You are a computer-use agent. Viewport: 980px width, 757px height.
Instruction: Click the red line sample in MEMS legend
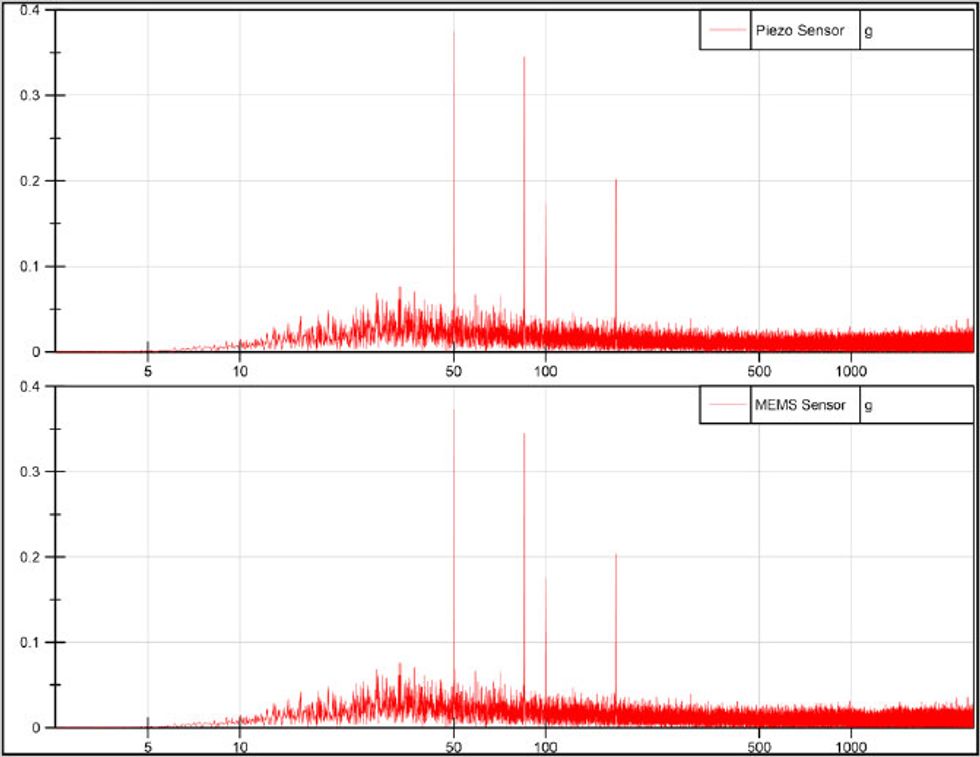click(x=727, y=405)
